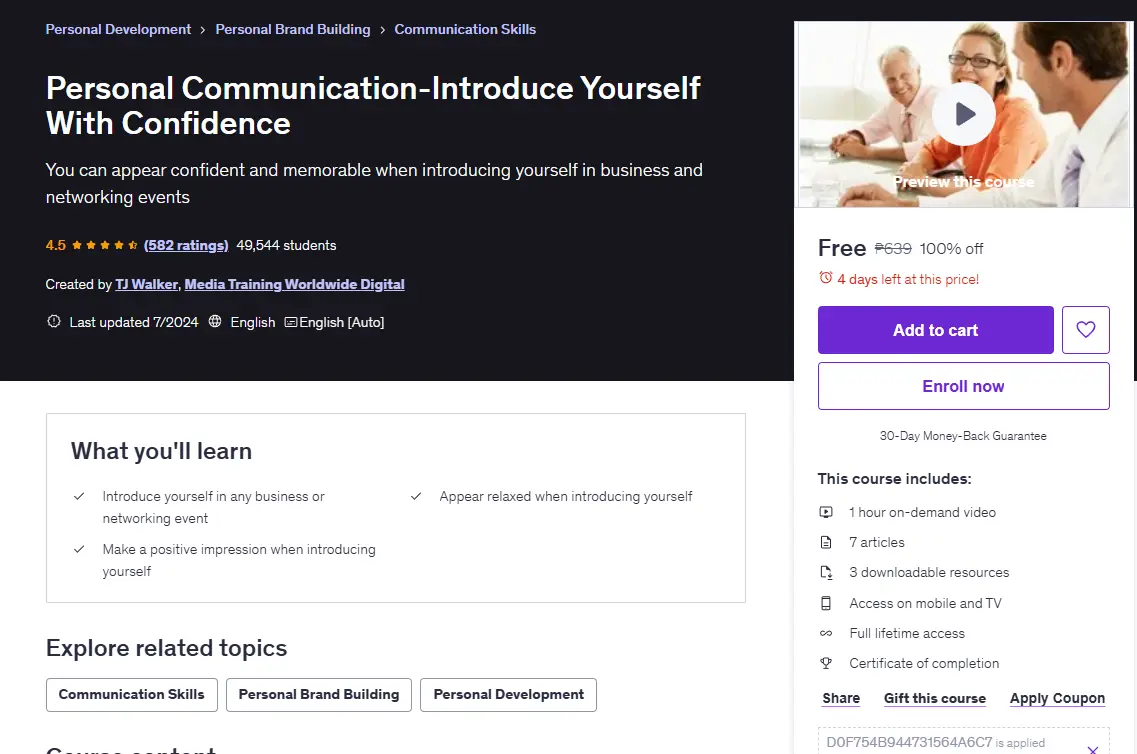Click '1 hour on-demand video' text

922,512
